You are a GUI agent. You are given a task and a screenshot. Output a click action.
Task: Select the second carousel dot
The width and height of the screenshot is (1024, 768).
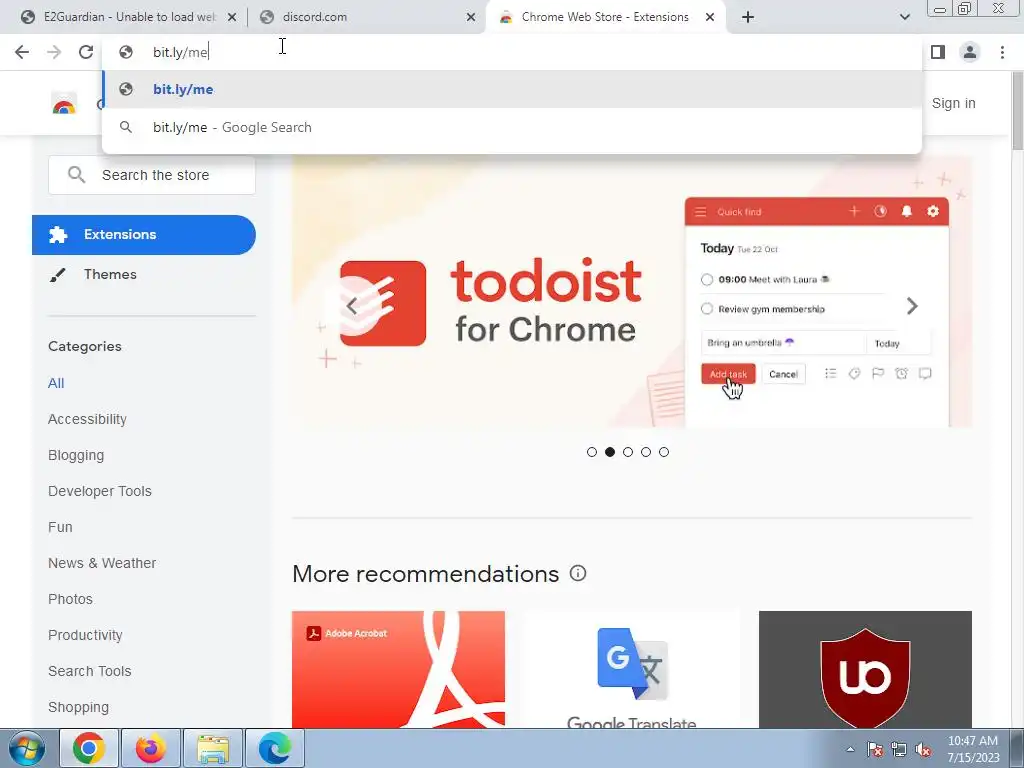610,452
